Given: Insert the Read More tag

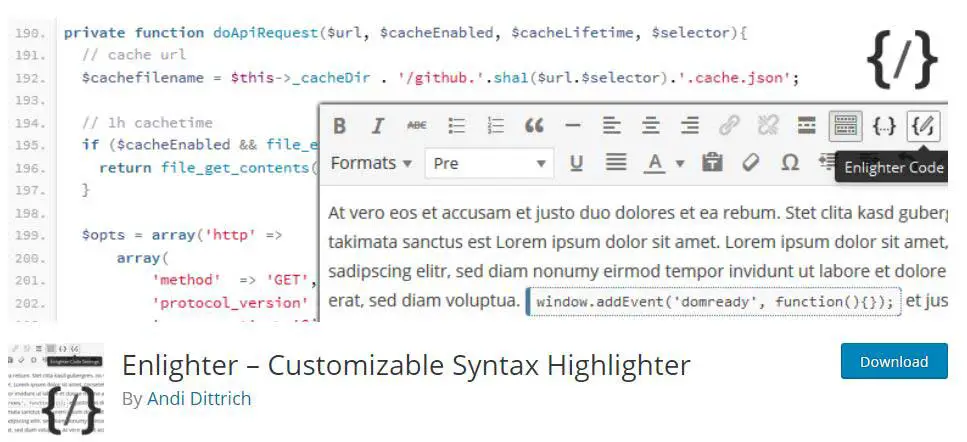Looking at the screenshot, I should tap(807, 126).
